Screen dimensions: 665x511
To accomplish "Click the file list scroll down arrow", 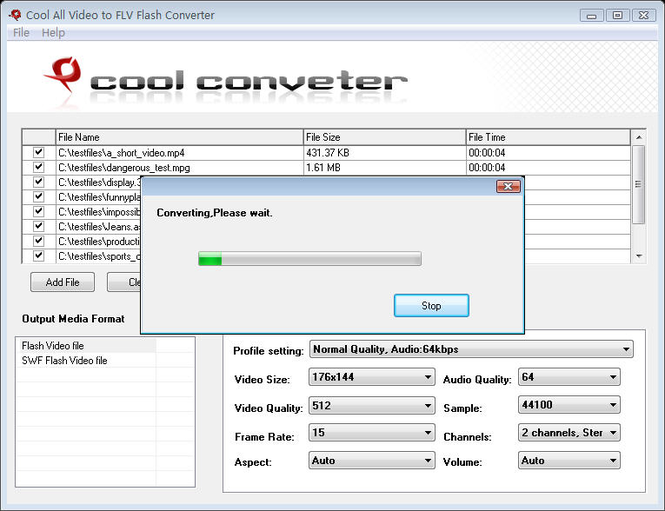I will (x=639, y=256).
